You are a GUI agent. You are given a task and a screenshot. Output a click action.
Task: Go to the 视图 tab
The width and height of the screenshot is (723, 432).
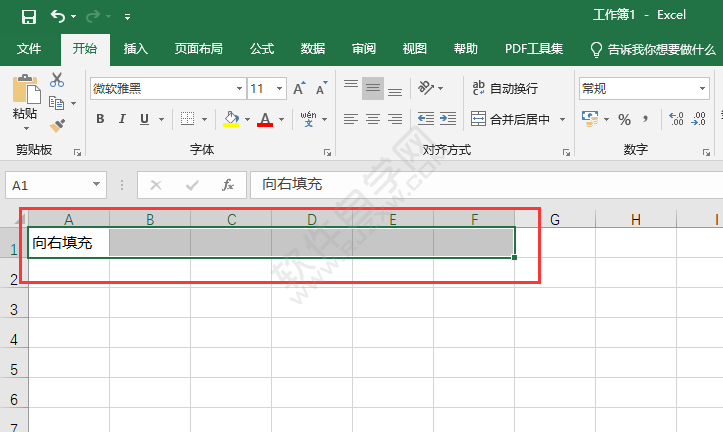pyautogui.click(x=415, y=49)
